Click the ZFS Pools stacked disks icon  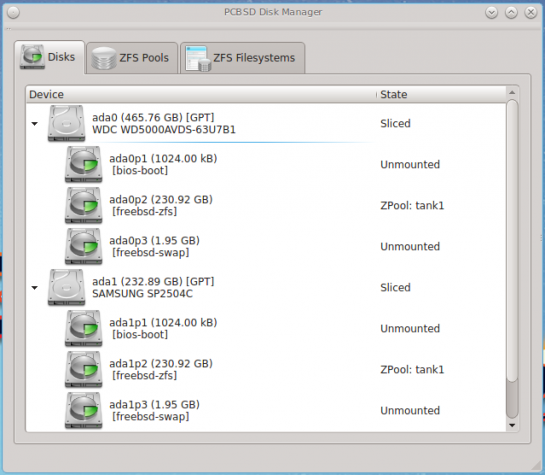coord(104,58)
